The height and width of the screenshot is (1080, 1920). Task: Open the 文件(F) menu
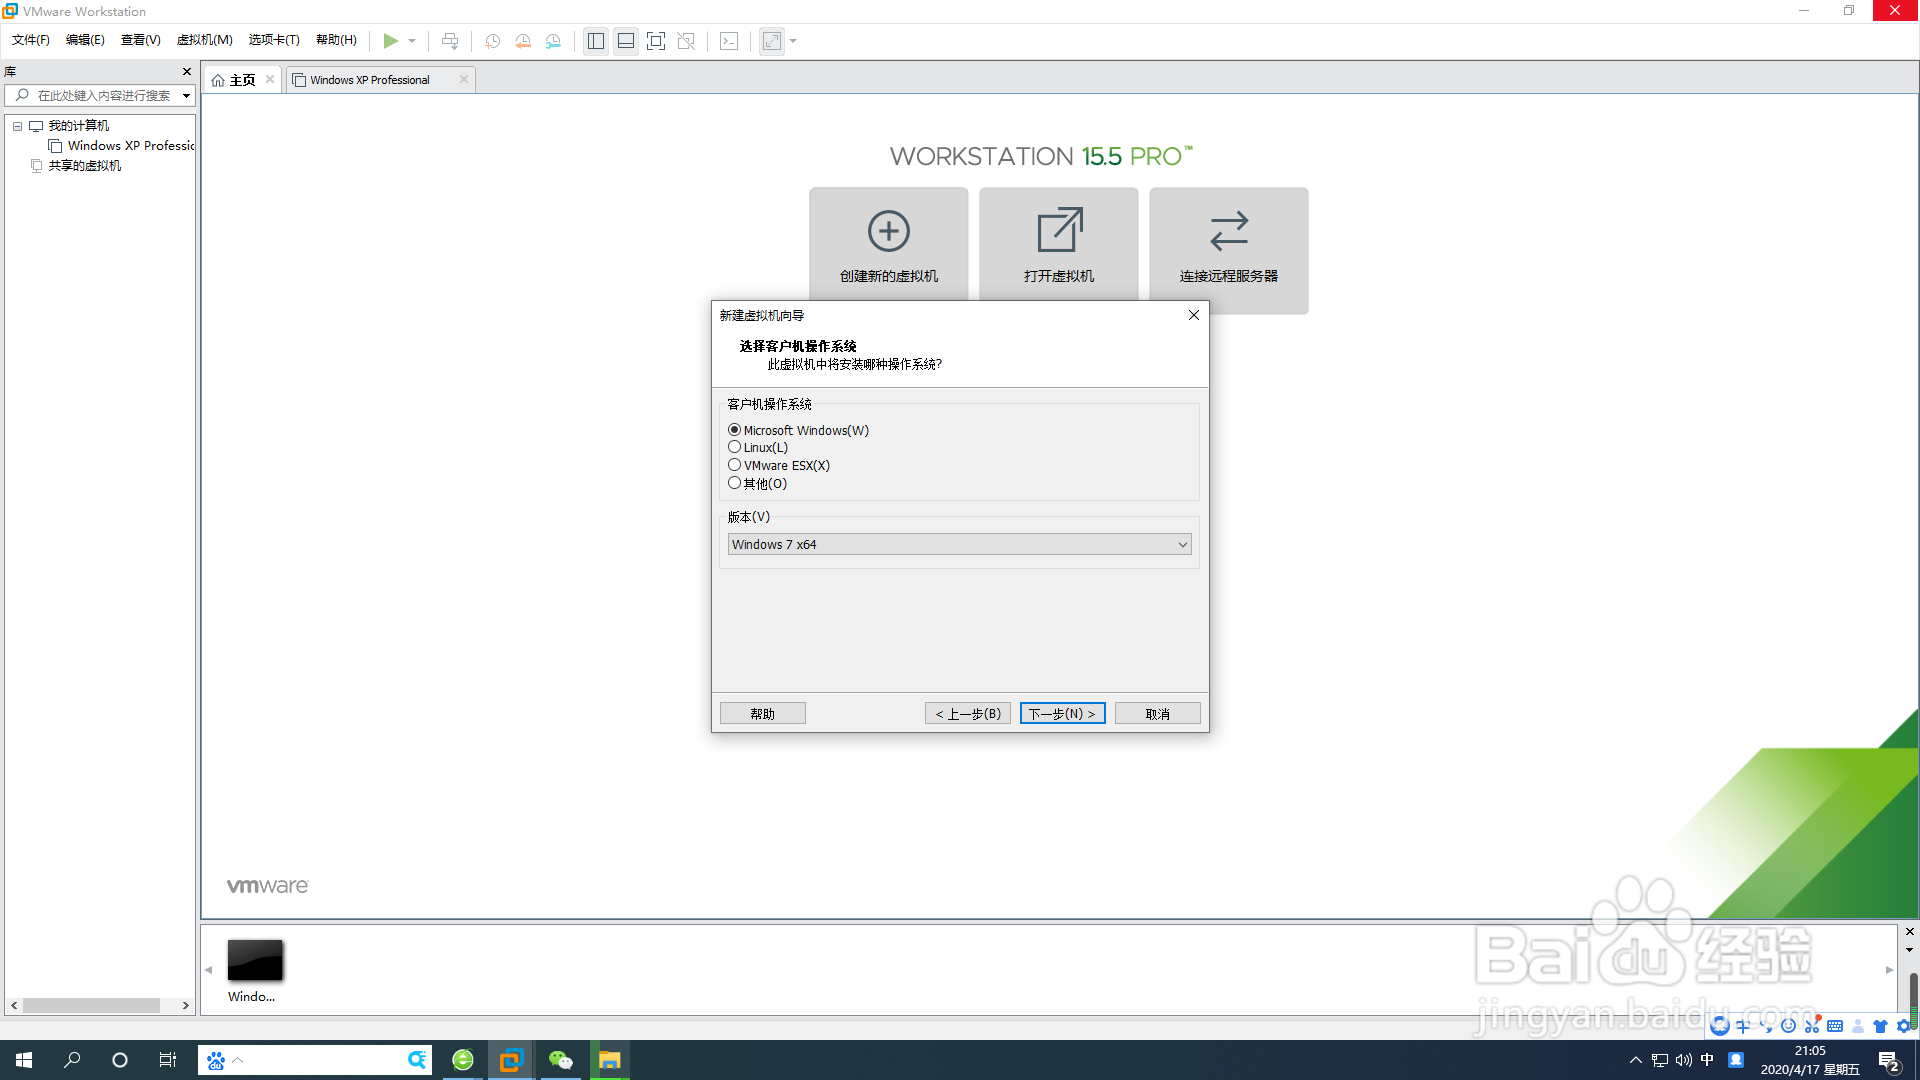[31, 40]
